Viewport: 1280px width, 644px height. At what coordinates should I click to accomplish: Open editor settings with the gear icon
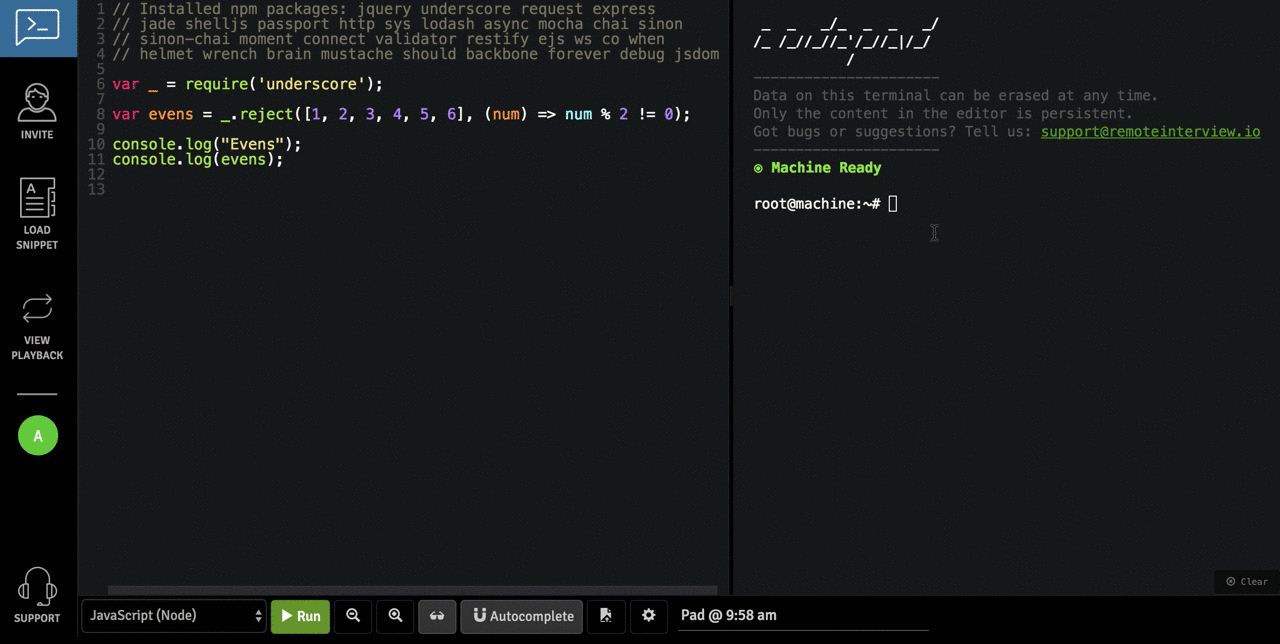pos(648,616)
